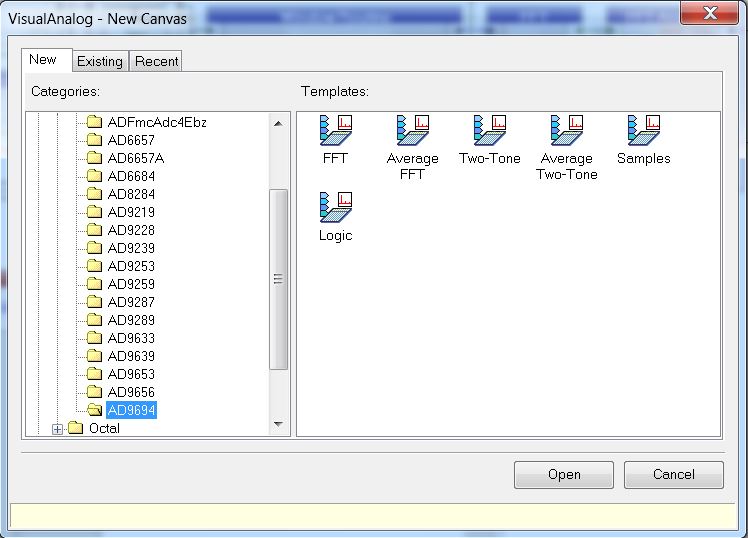
Task: Click the AD9253 folder icon
Action: pos(94,266)
